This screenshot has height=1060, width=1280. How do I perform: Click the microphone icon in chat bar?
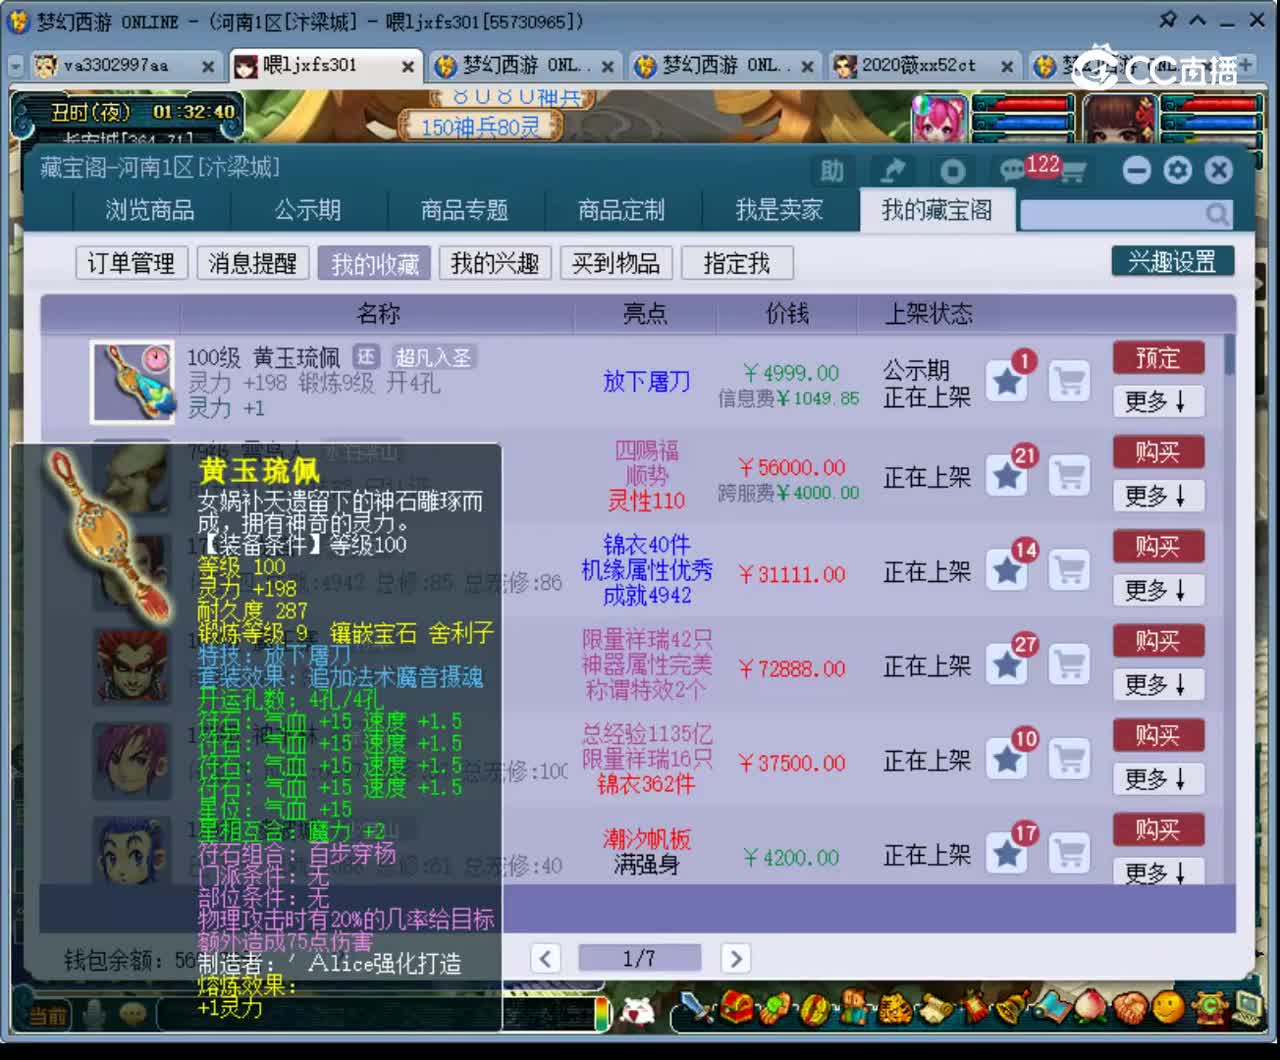click(93, 1016)
